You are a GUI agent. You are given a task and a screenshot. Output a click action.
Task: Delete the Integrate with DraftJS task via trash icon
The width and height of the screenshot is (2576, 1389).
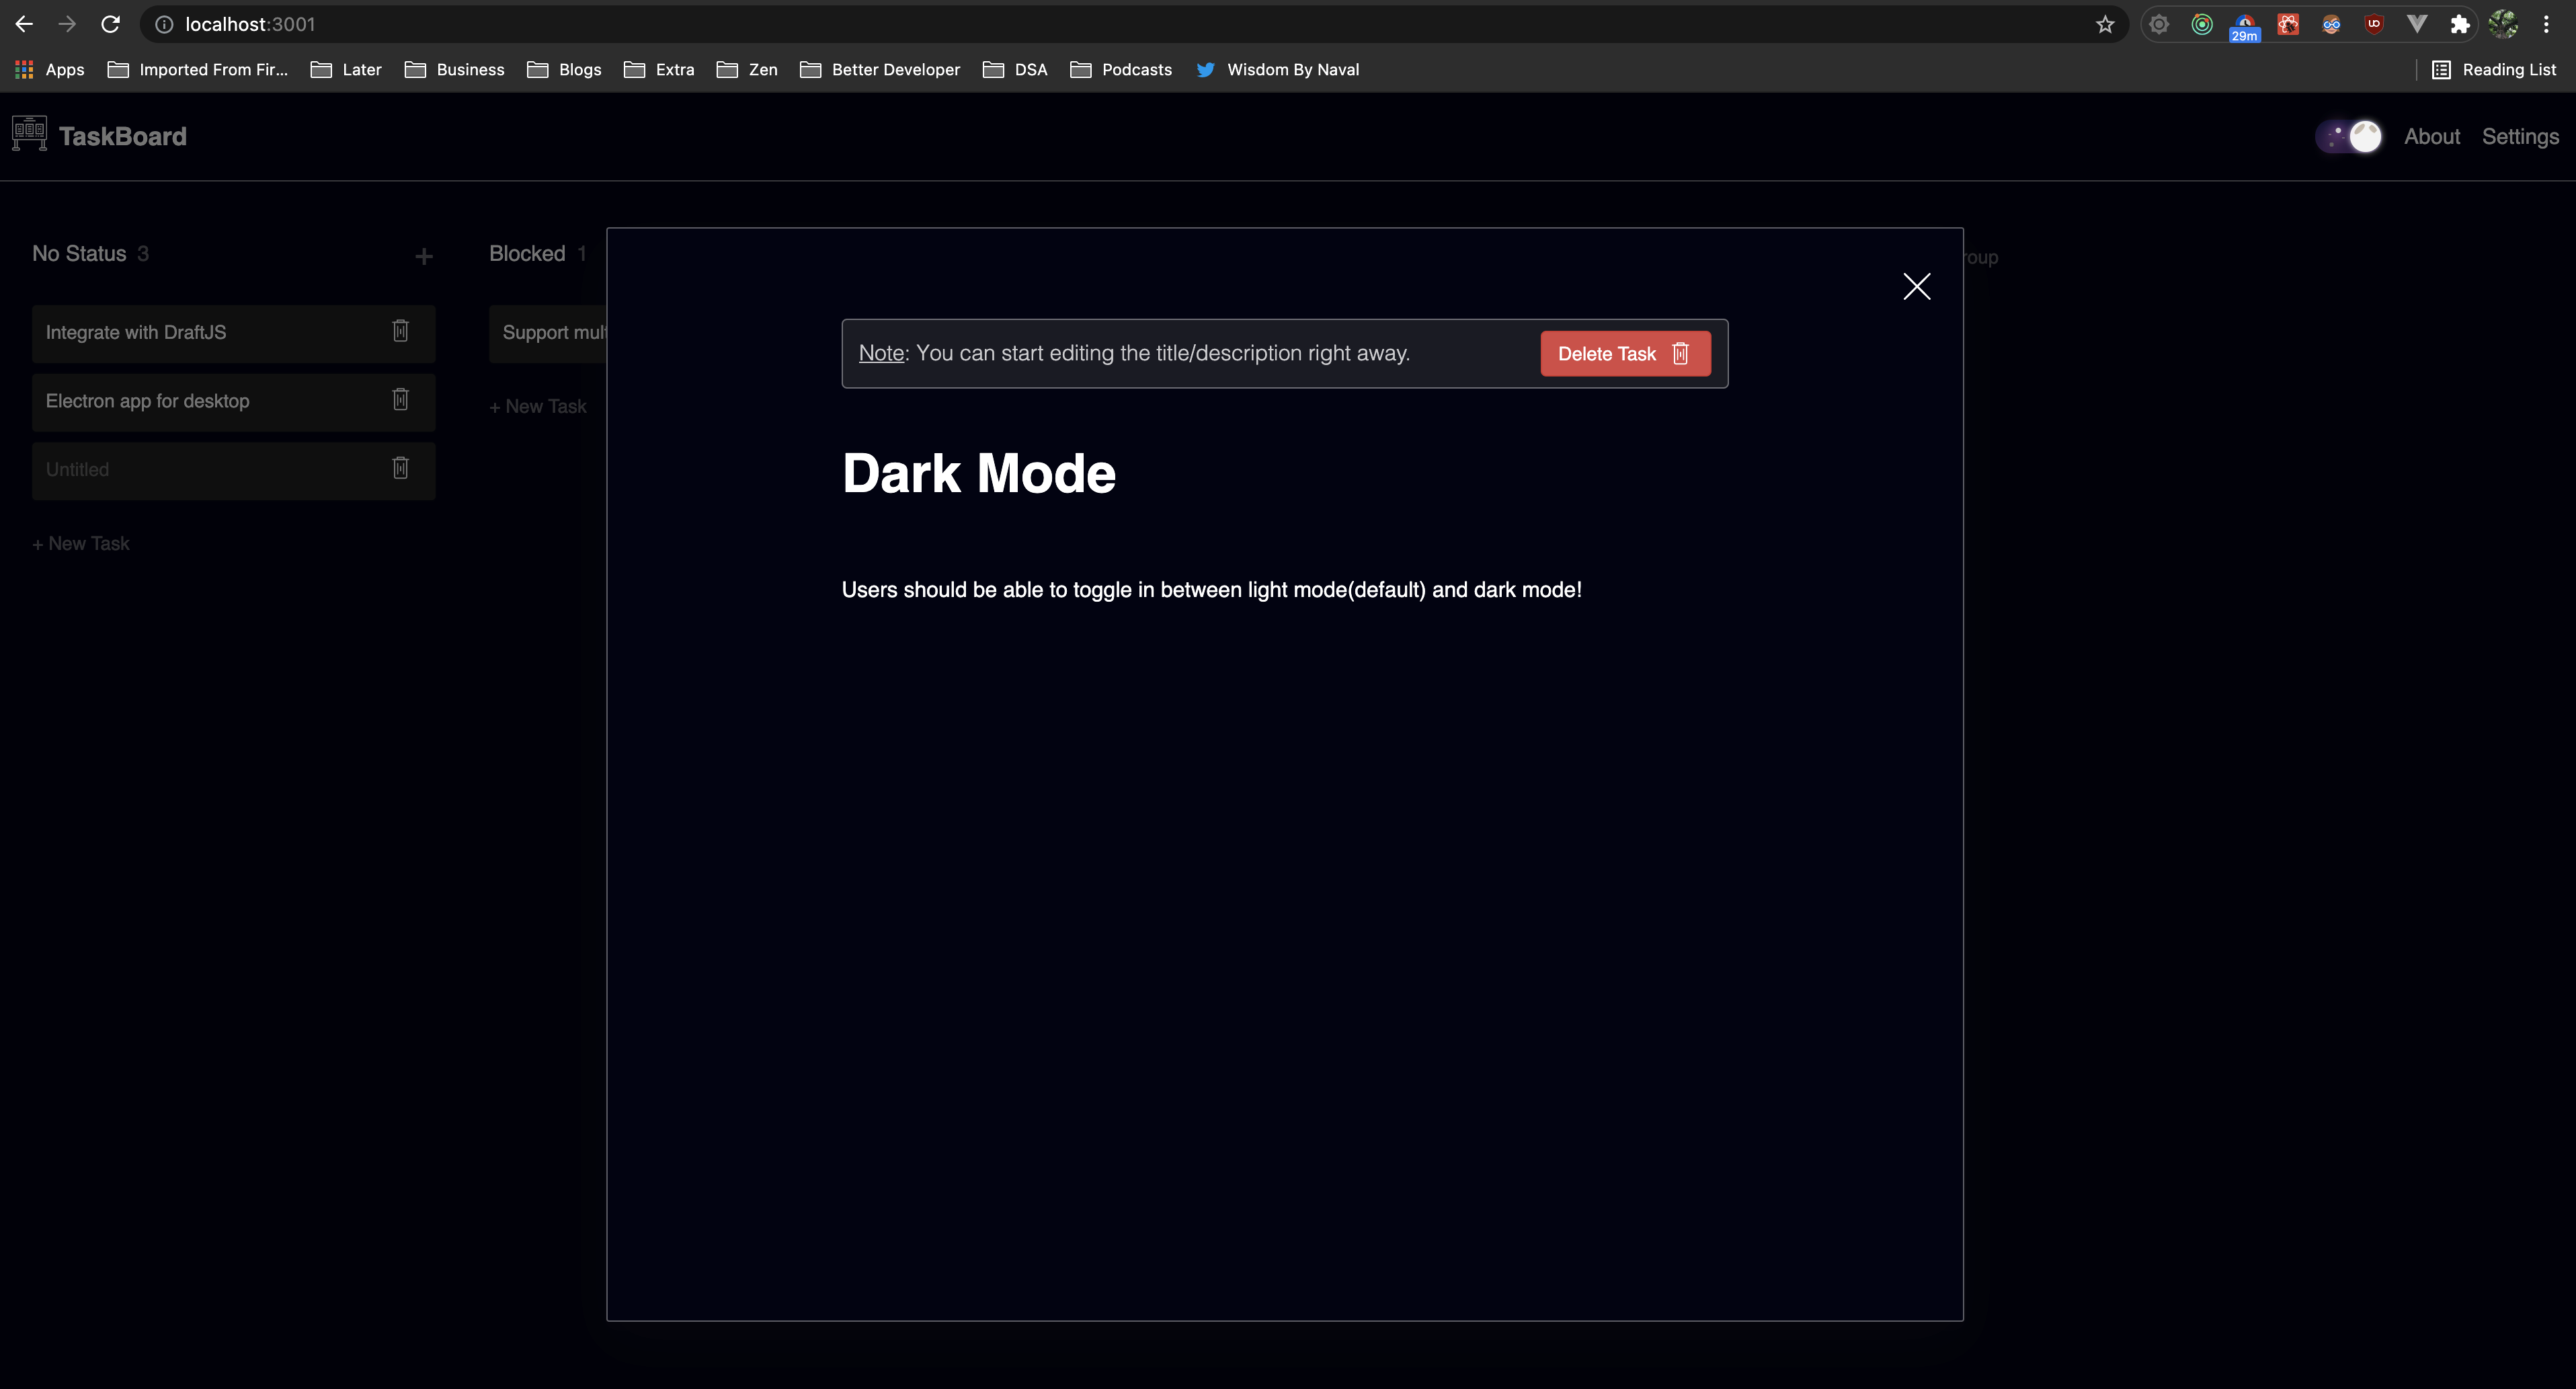click(x=400, y=331)
